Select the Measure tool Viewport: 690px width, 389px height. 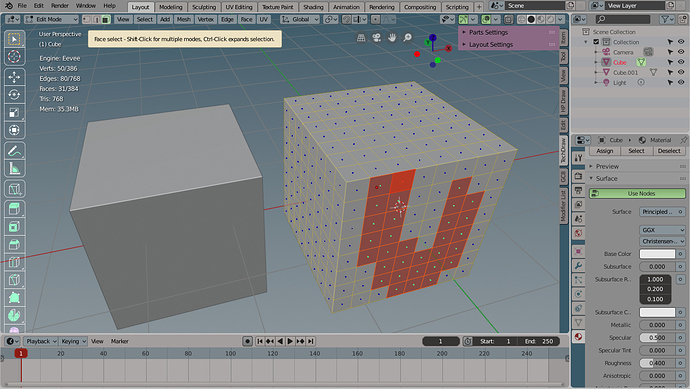coord(14,169)
